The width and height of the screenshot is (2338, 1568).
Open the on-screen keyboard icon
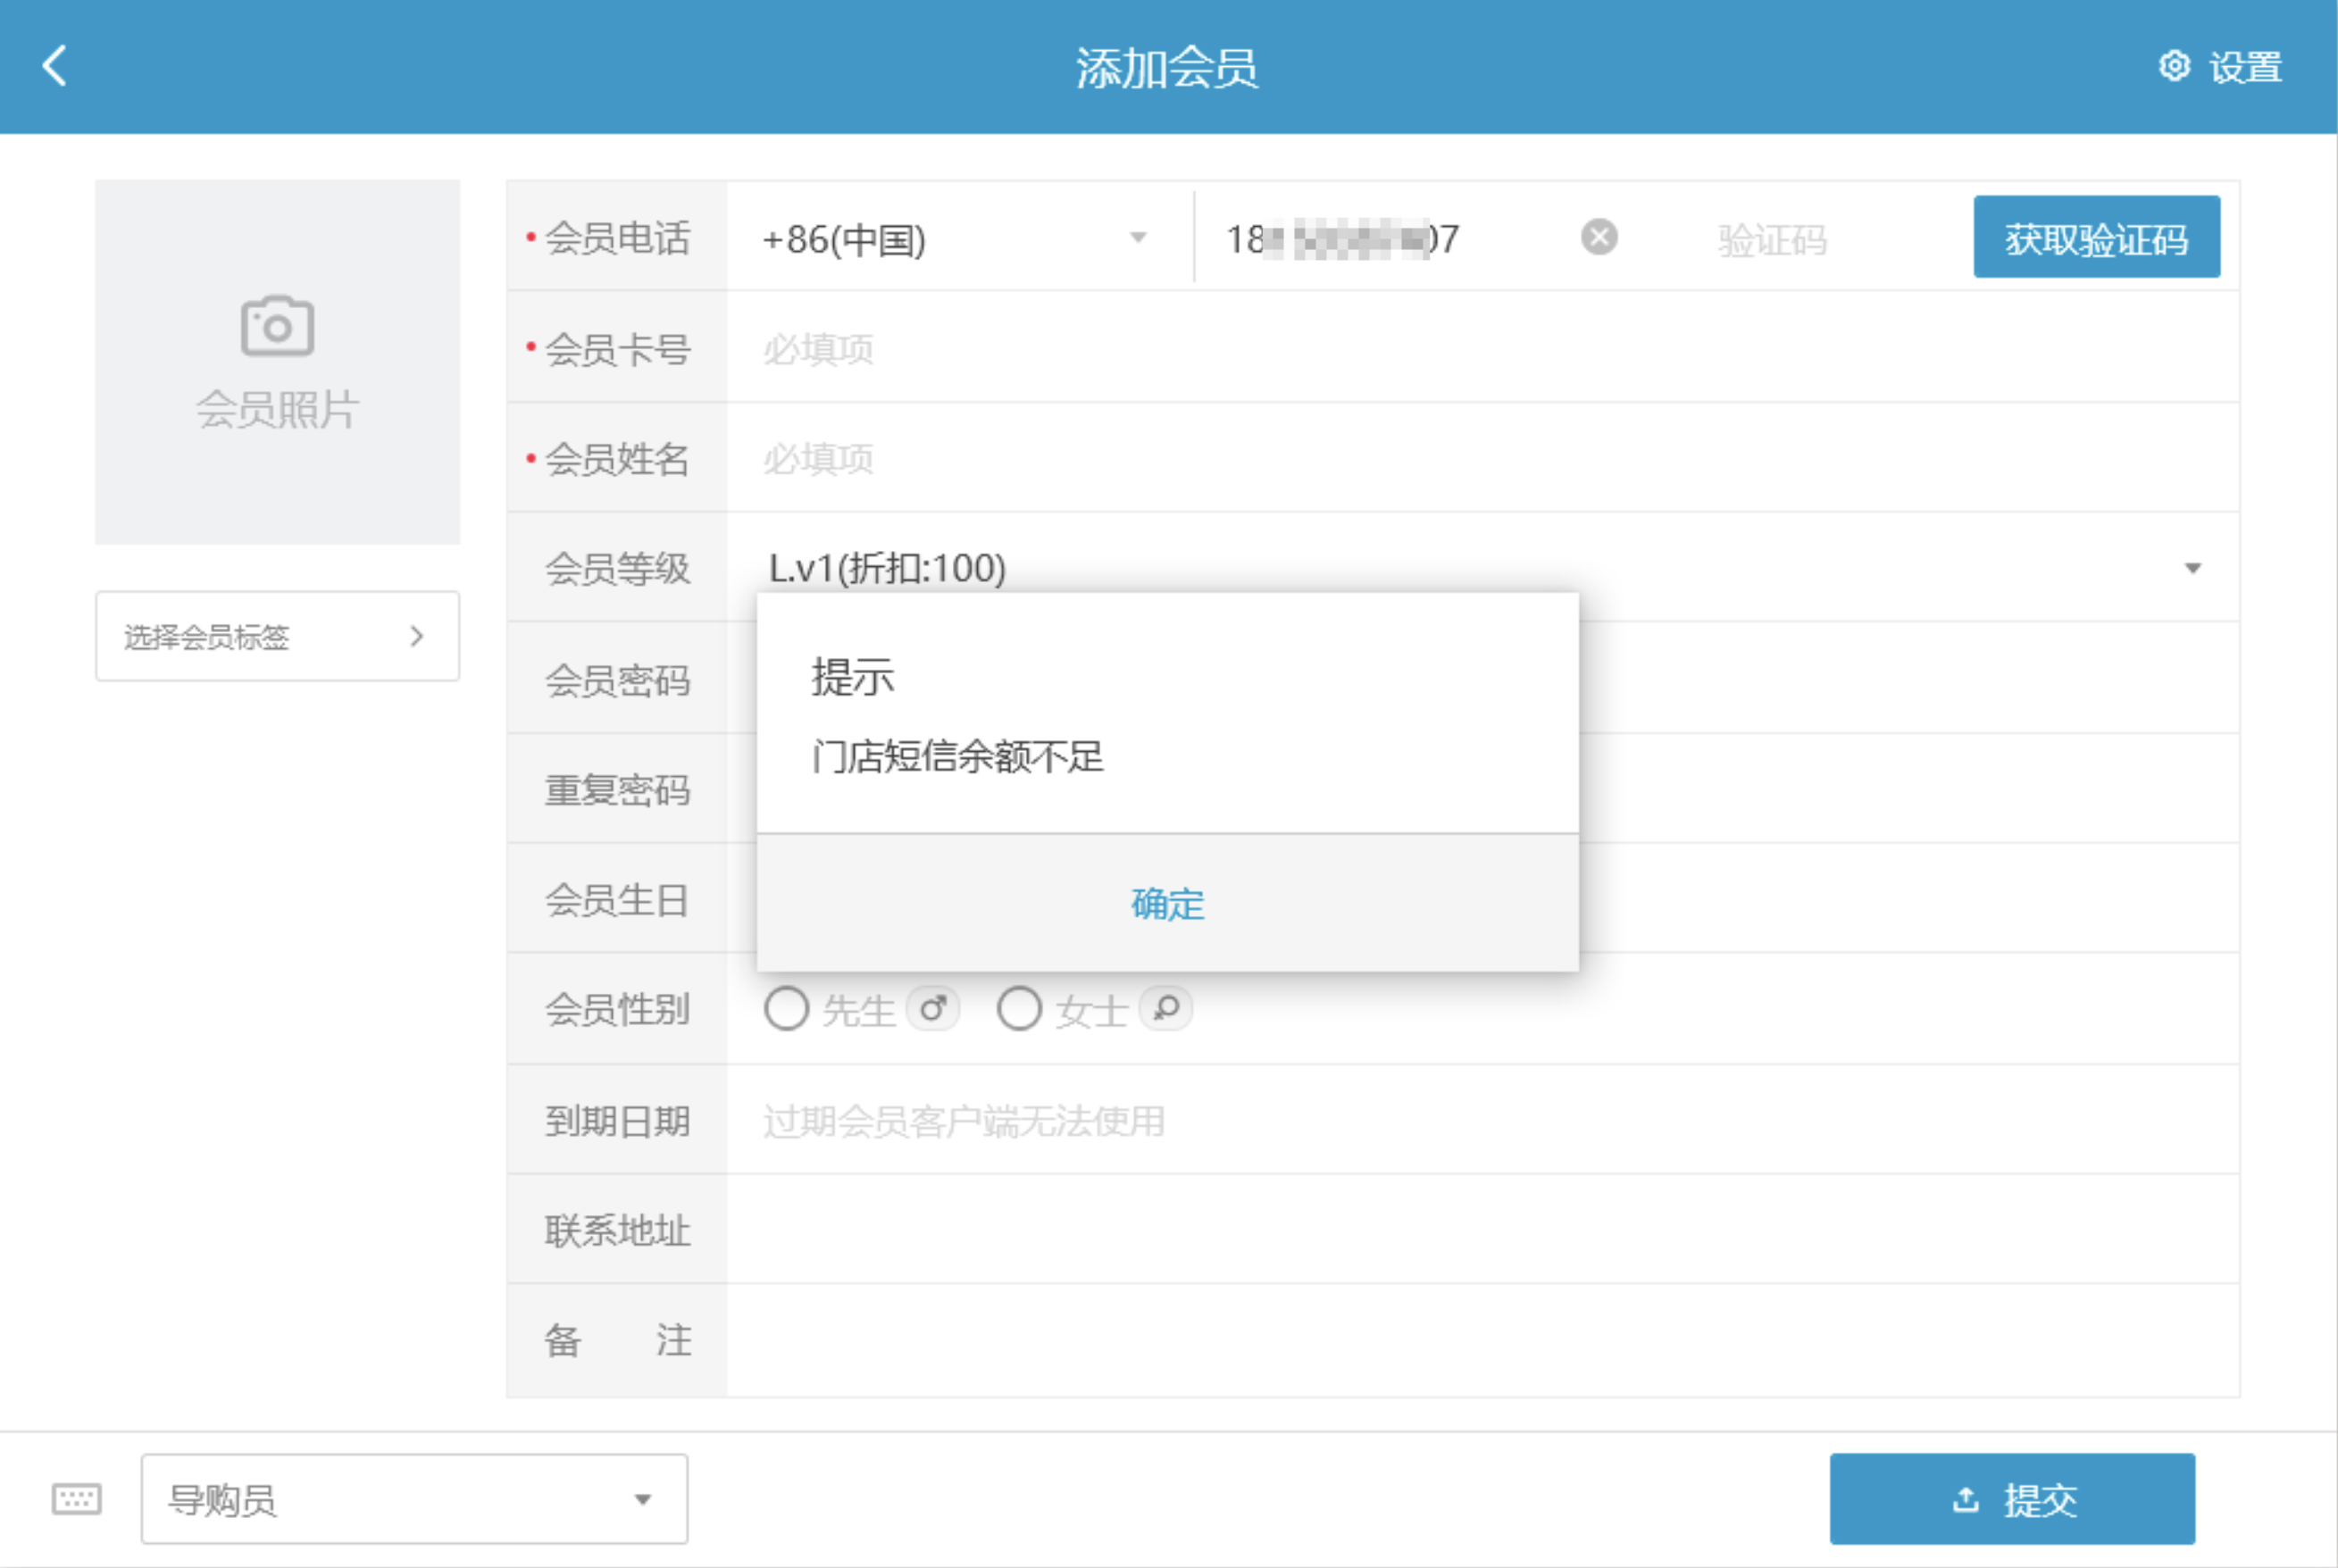coord(76,1498)
